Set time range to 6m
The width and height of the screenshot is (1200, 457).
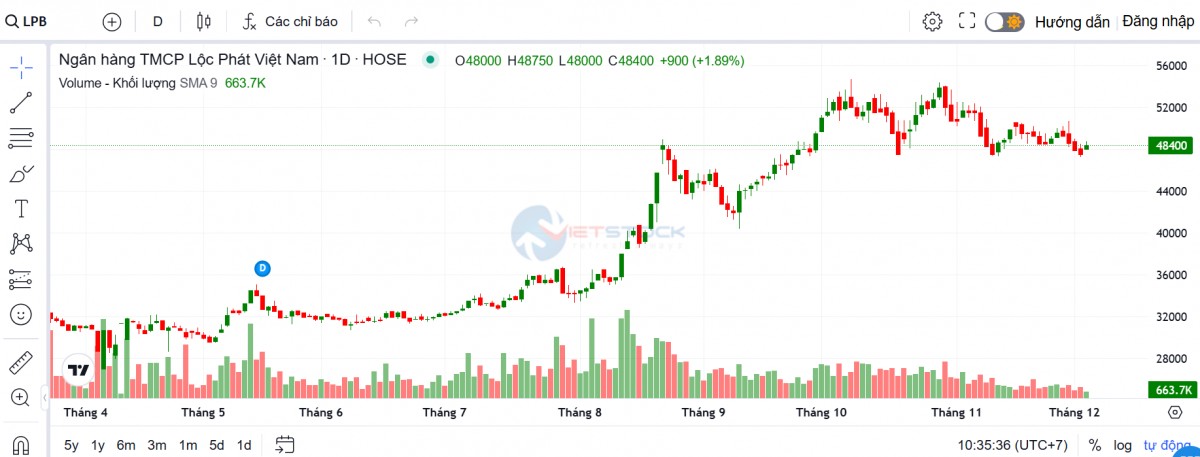(x=126, y=445)
